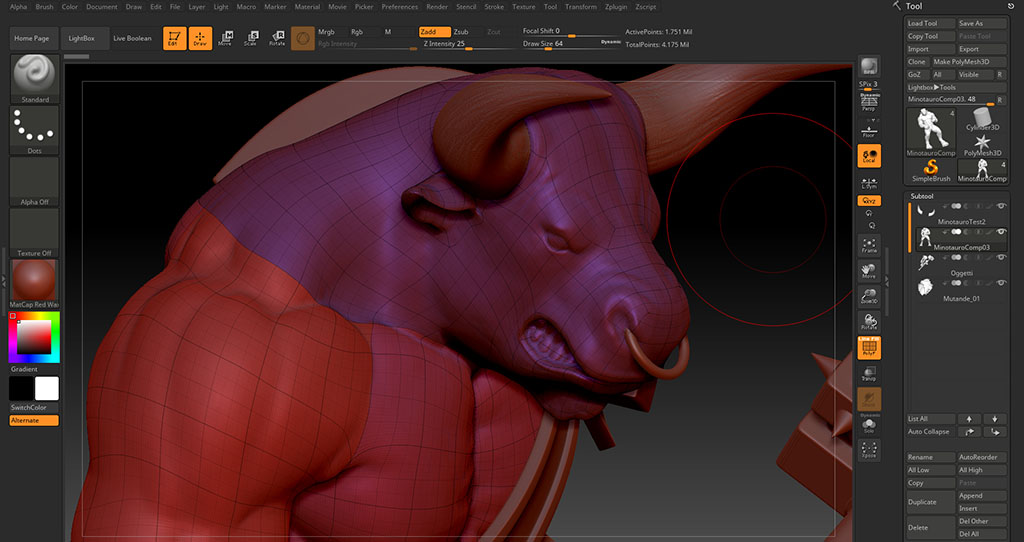Click Make PolyMesh3D button

[x=969, y=61]
